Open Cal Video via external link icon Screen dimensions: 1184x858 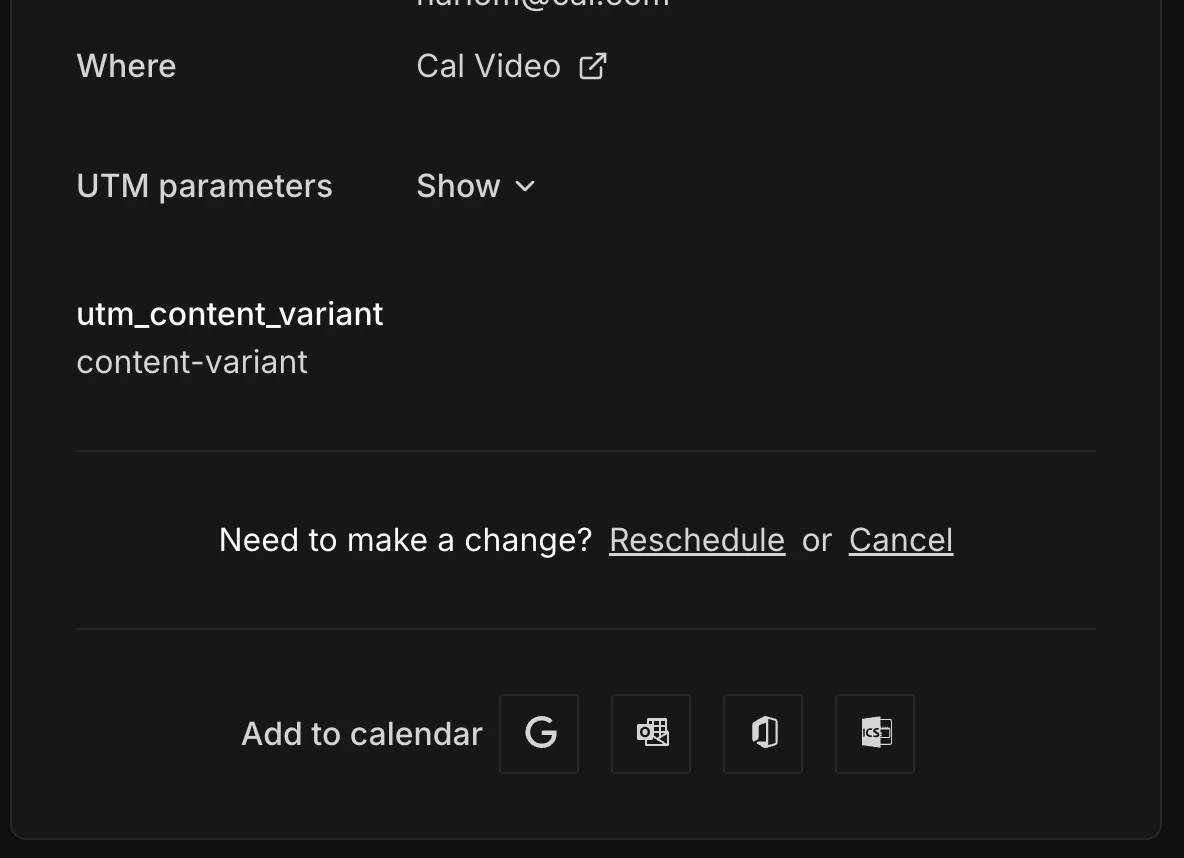[592, 64]
